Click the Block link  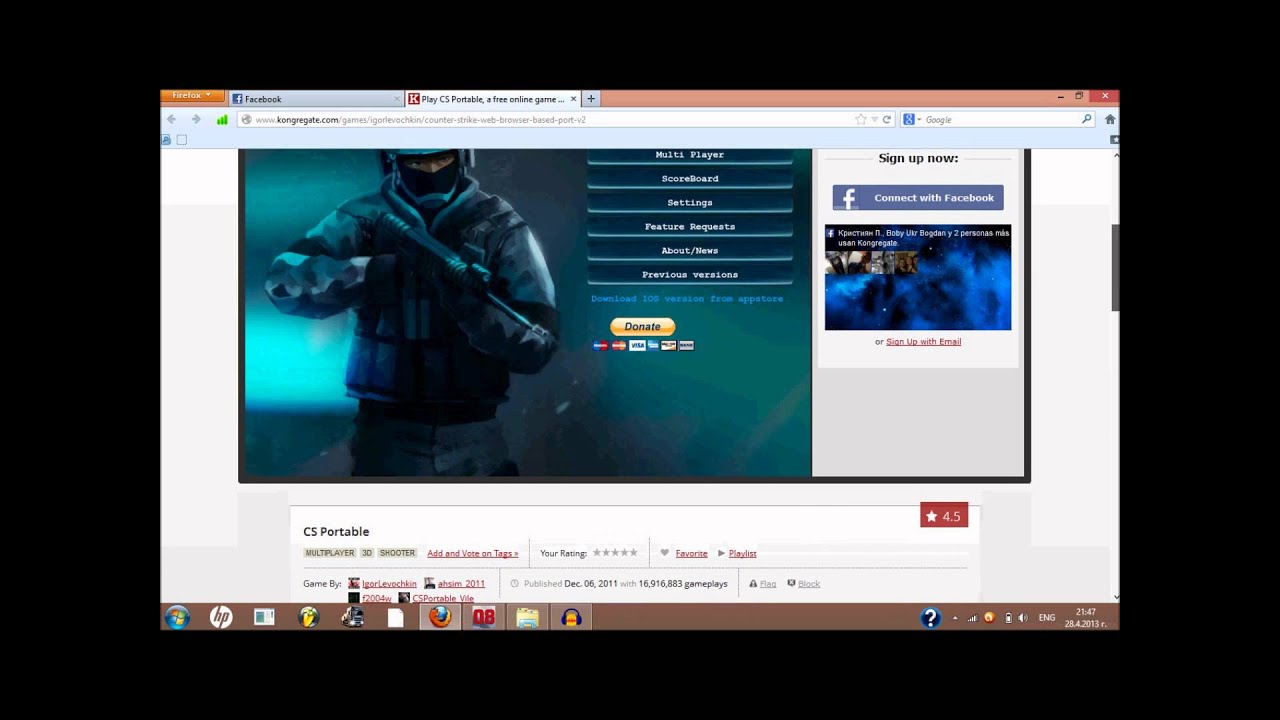[x=809, y=584]
